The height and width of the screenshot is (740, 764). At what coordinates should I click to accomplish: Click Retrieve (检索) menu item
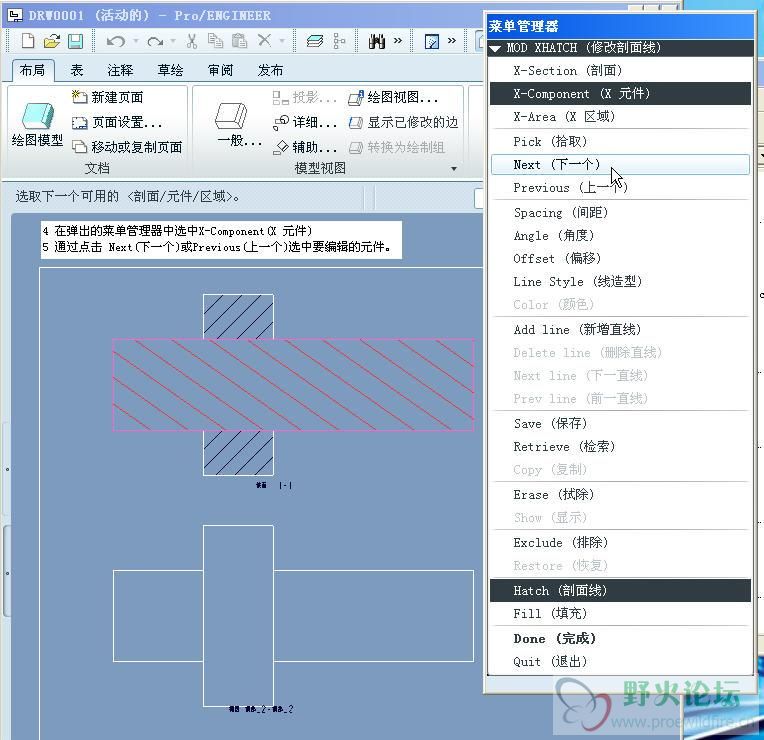(620, 447)
